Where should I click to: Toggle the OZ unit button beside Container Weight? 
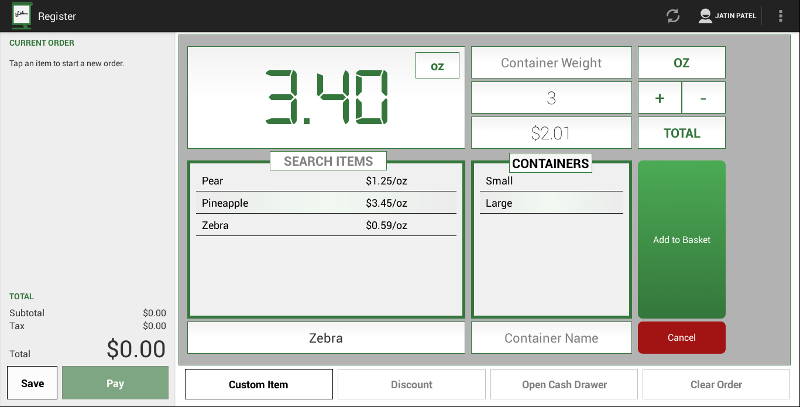click(682, 63)
